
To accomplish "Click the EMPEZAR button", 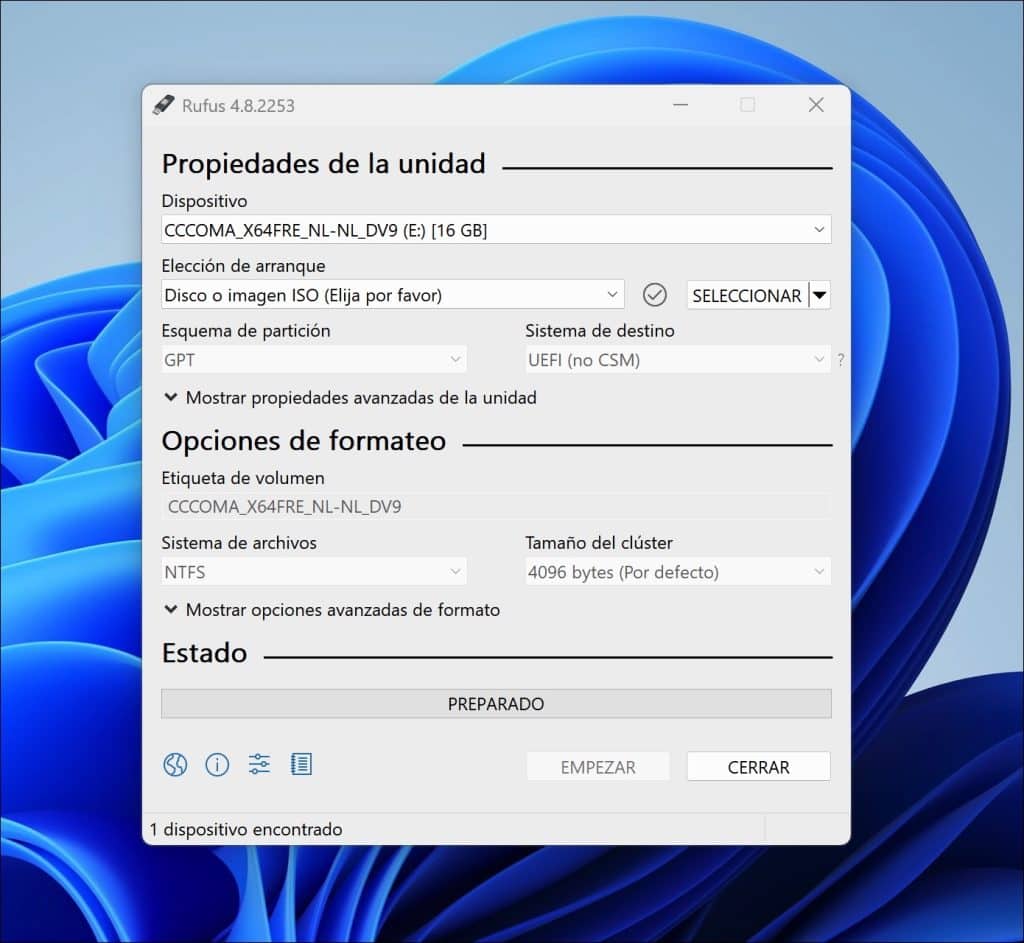I will point(598,767).
